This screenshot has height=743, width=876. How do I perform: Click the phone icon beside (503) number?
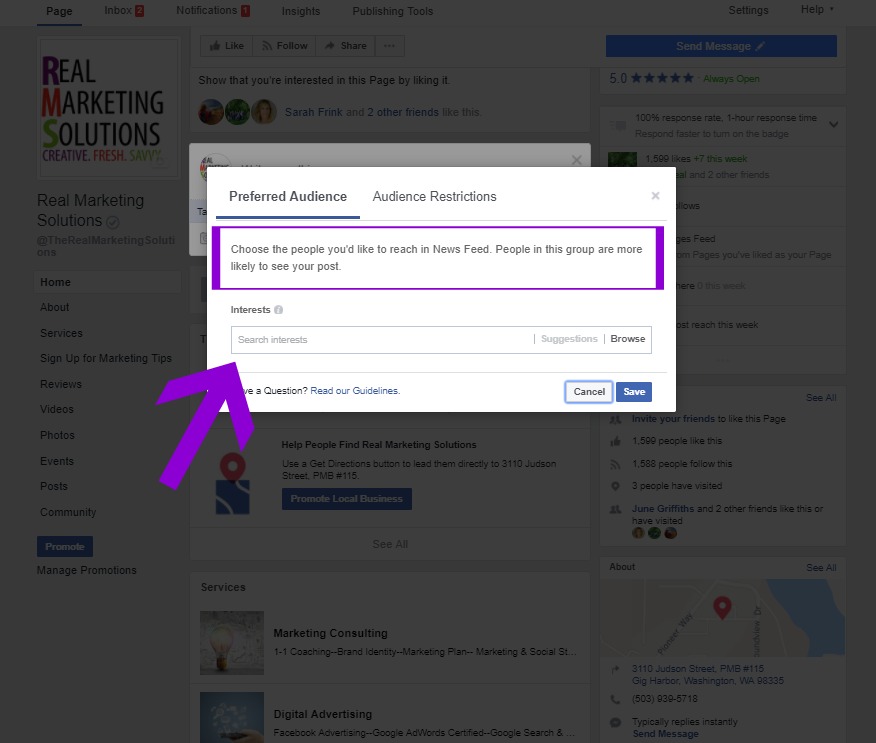click(x=615, y=699)
